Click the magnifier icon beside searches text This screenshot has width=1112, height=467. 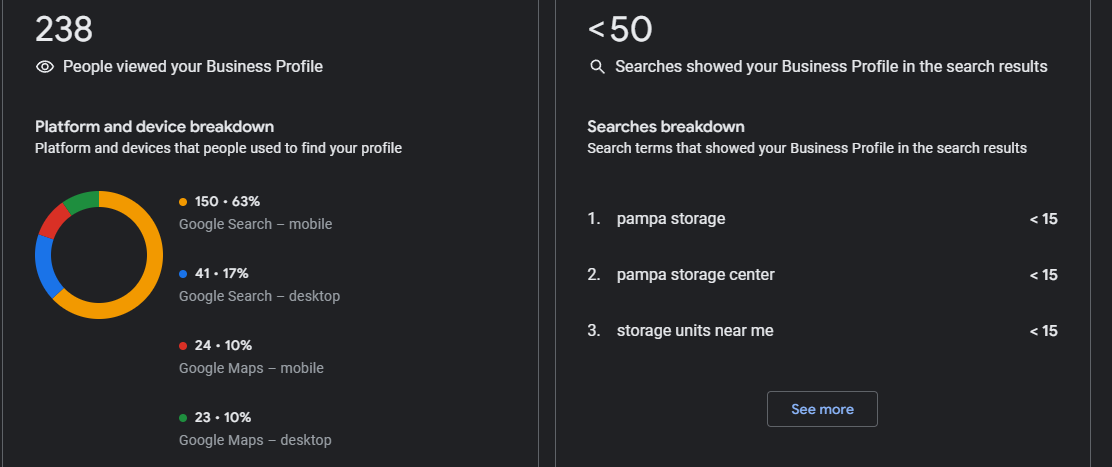pos(597,67)
